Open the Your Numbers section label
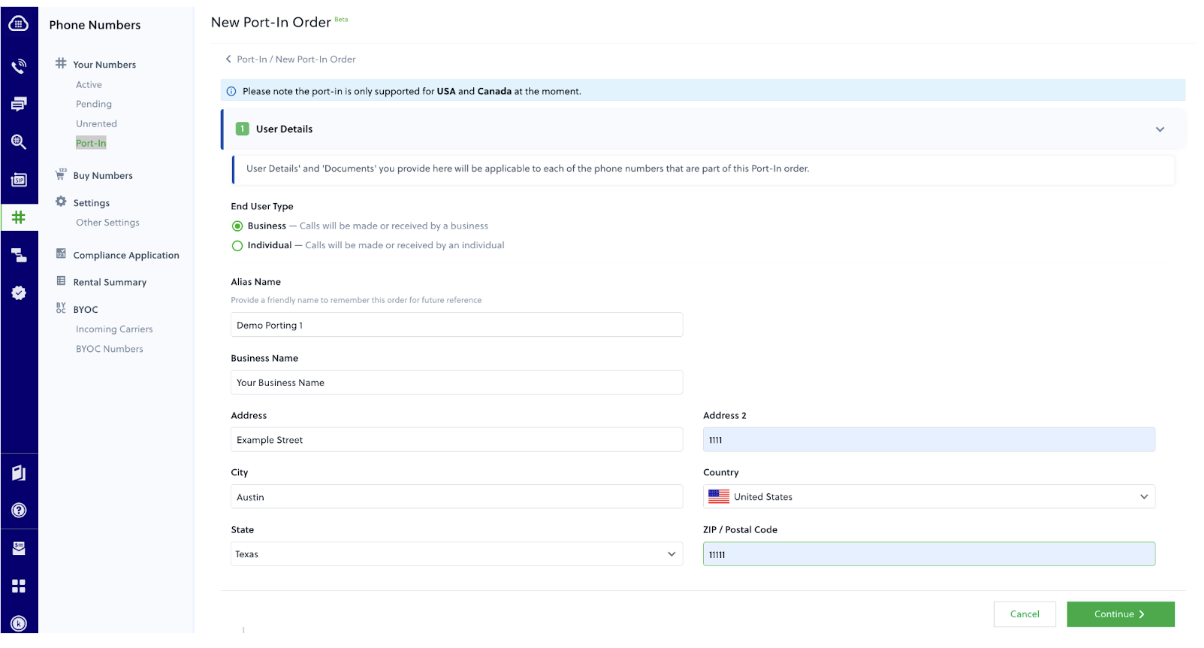The width and height of the screenshot is (1204, 648). click(104, 65)
